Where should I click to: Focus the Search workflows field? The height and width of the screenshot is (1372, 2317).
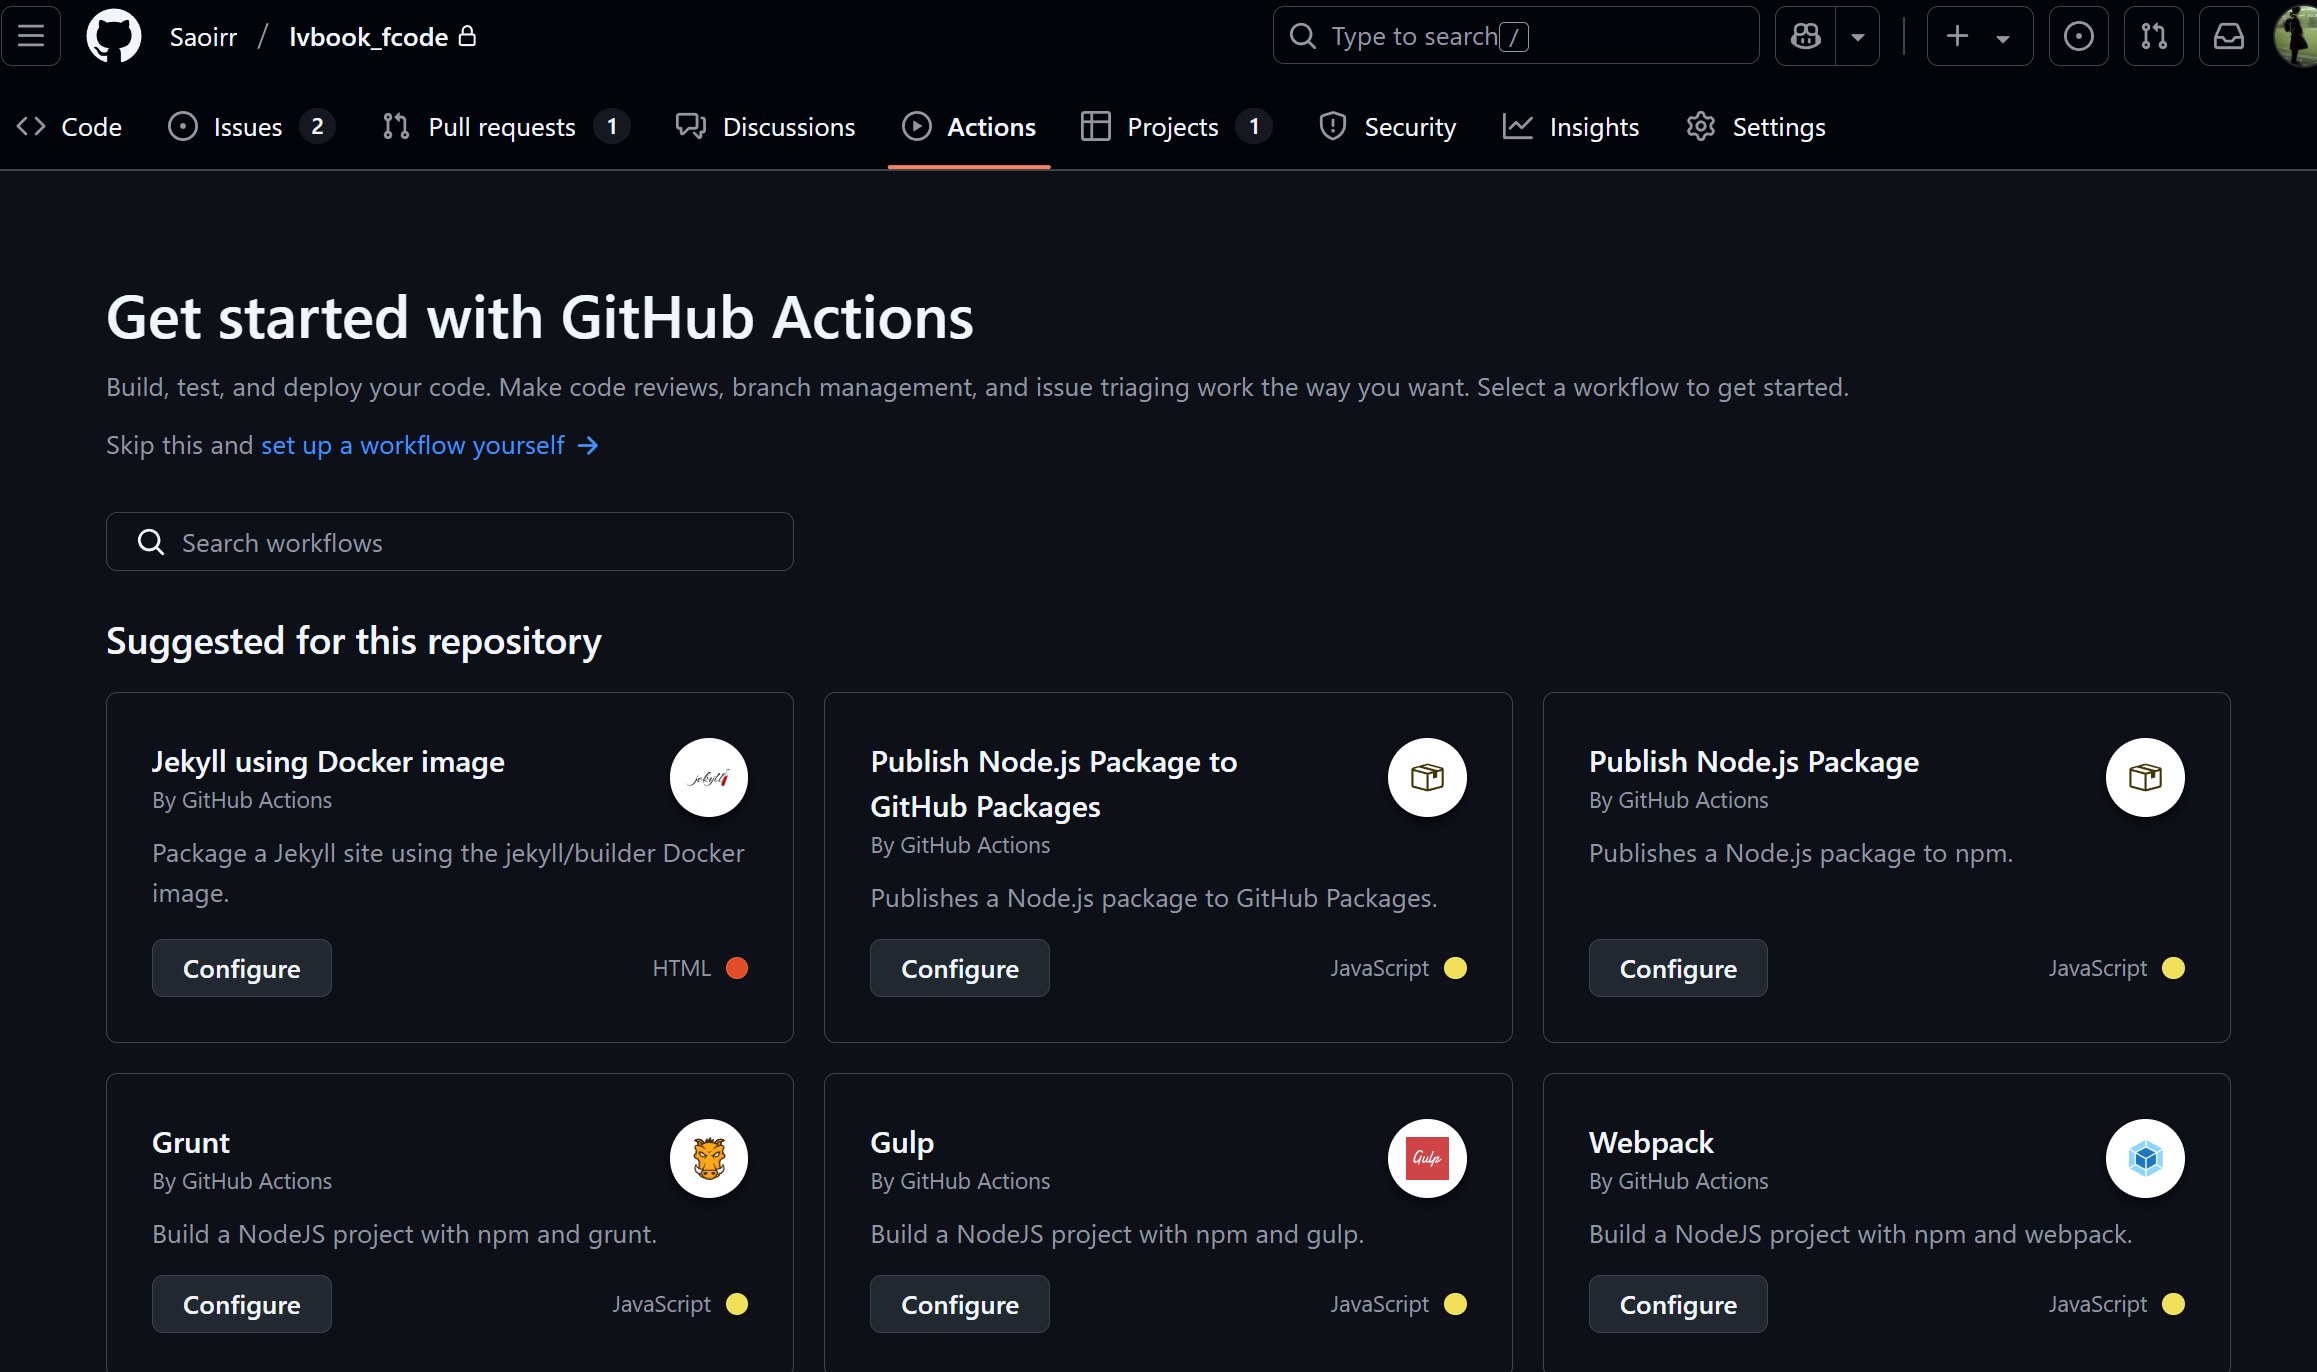pyautogui.click(x=450, y=542)
